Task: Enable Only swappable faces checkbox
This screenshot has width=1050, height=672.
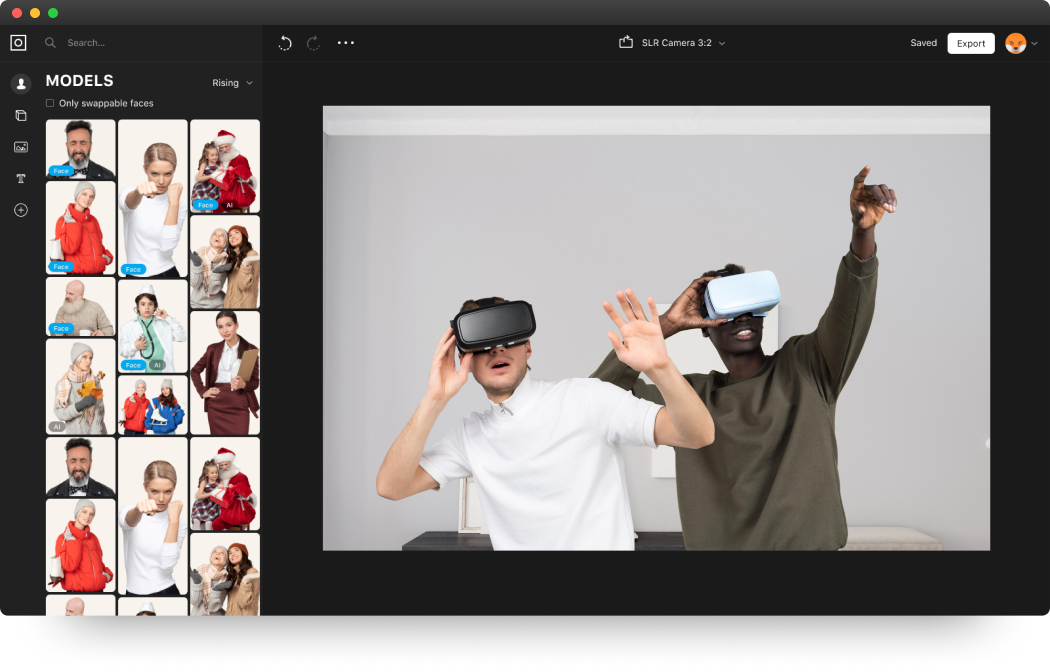Action: [50, 103]
